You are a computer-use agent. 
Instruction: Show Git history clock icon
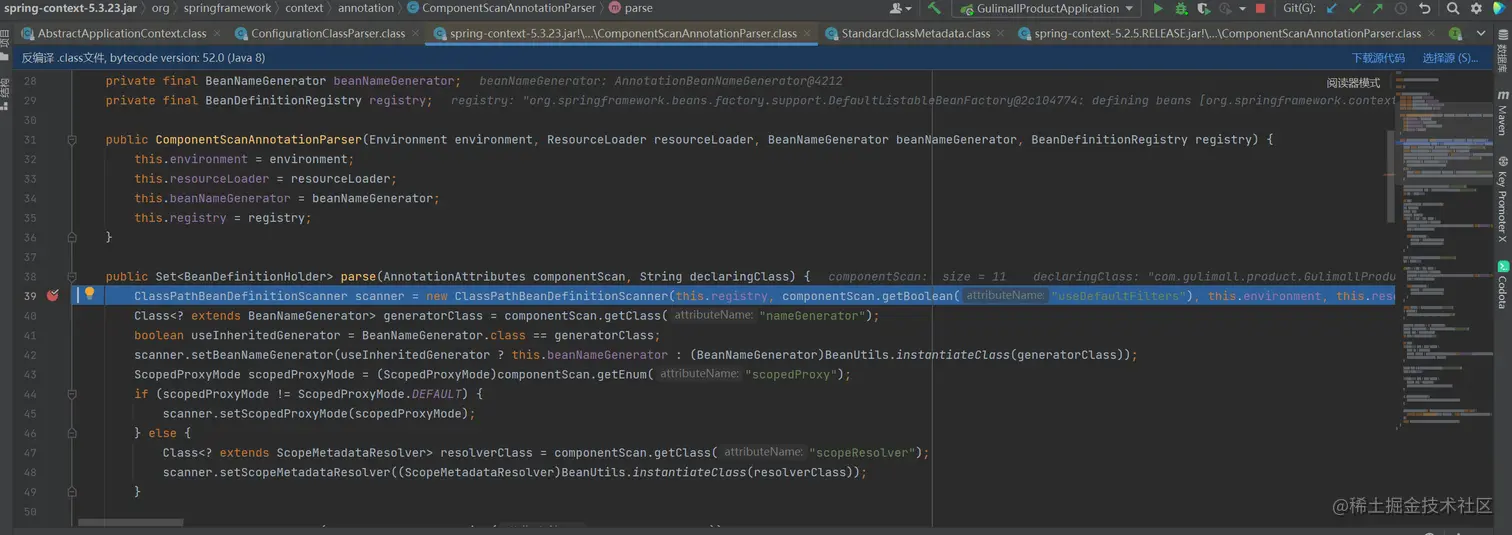tap(1401, 8)
